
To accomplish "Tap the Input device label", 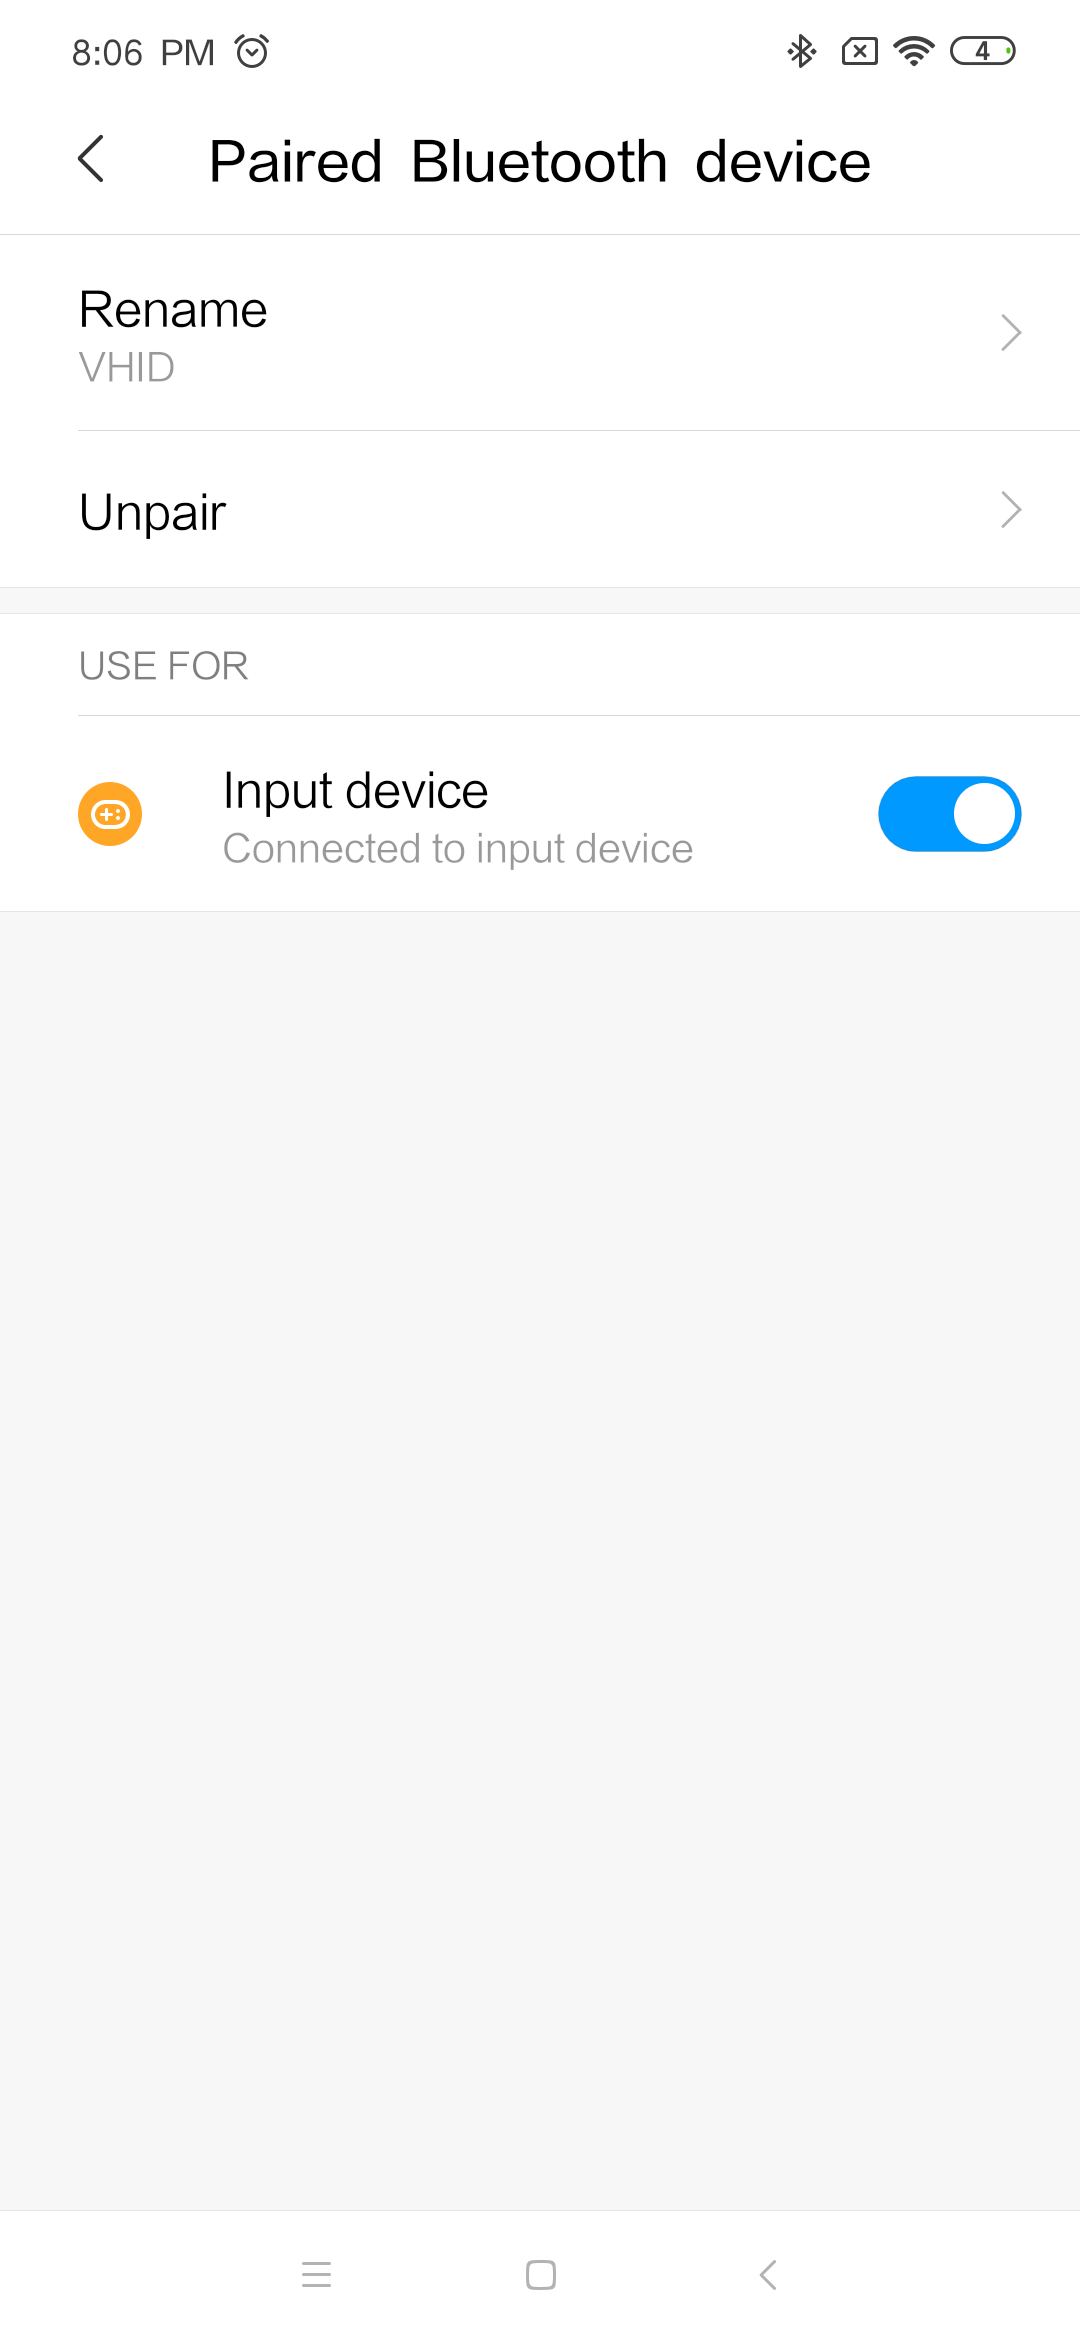I will [x=355, y=791].
